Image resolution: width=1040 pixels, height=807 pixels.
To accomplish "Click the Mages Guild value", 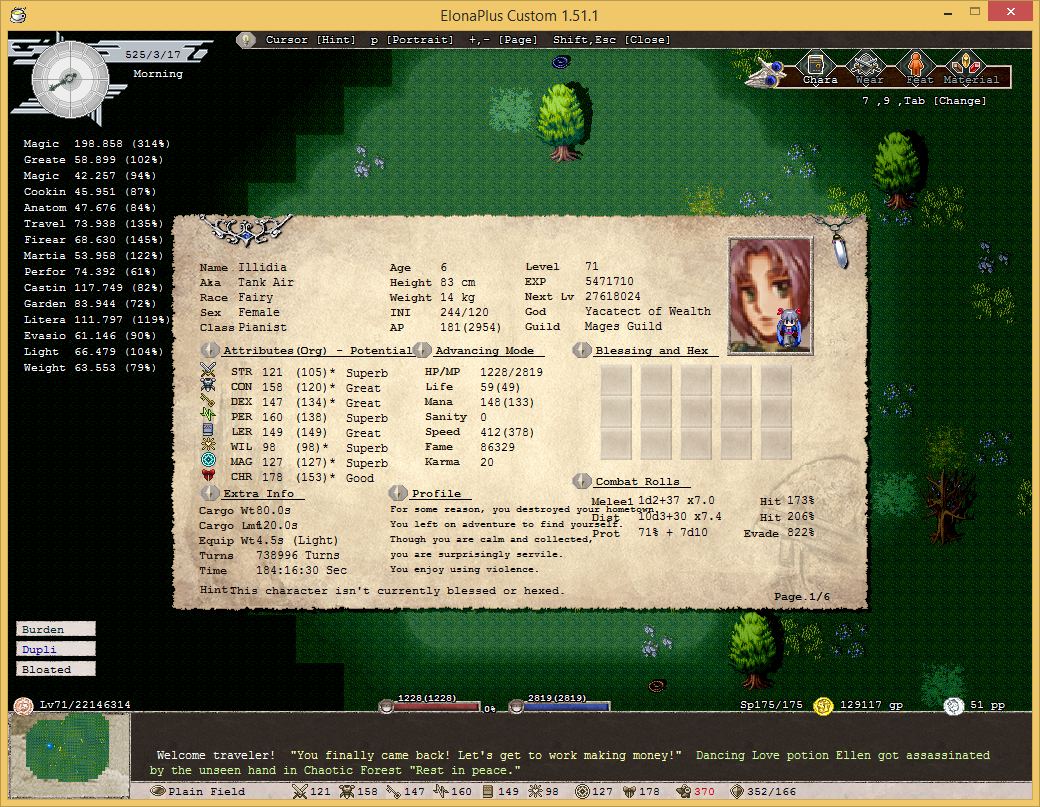I will point(623,326).
